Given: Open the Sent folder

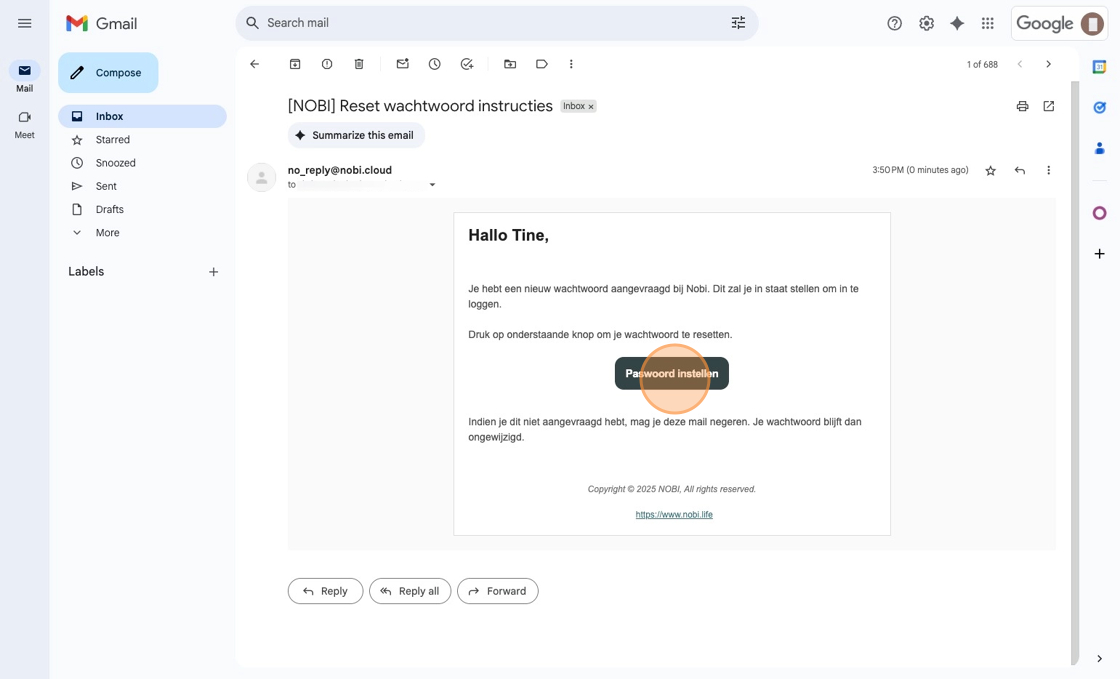Looking at the screenshot, I should [106, 186].
